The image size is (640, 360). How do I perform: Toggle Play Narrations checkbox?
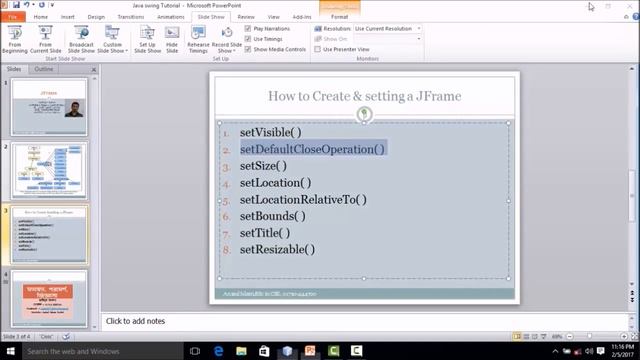click(x=248, y=29)
